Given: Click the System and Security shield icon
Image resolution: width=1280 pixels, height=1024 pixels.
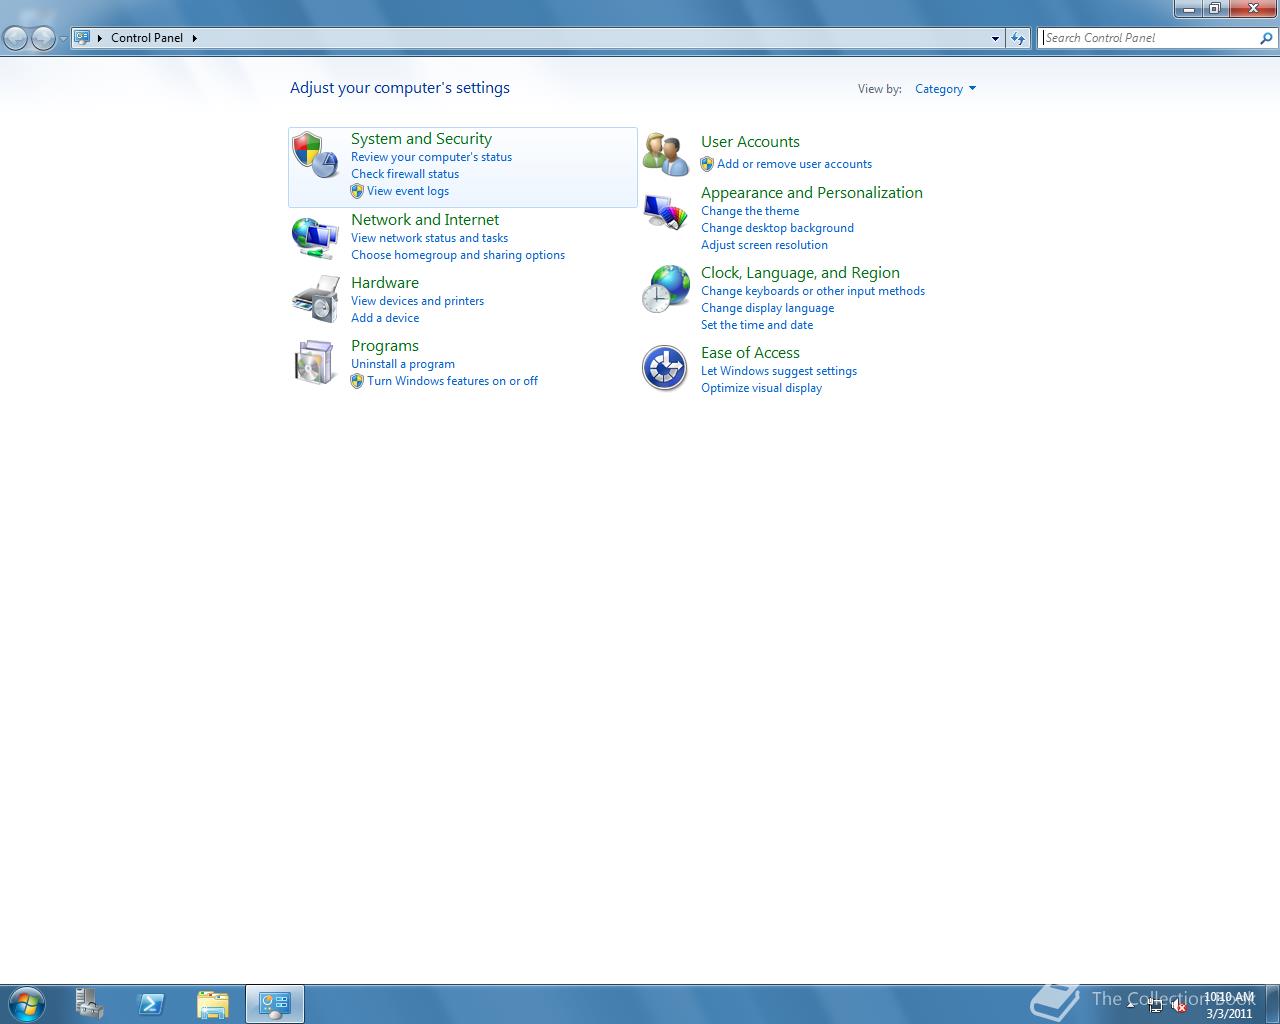Looking at the screenshot, I should (315, 155).
